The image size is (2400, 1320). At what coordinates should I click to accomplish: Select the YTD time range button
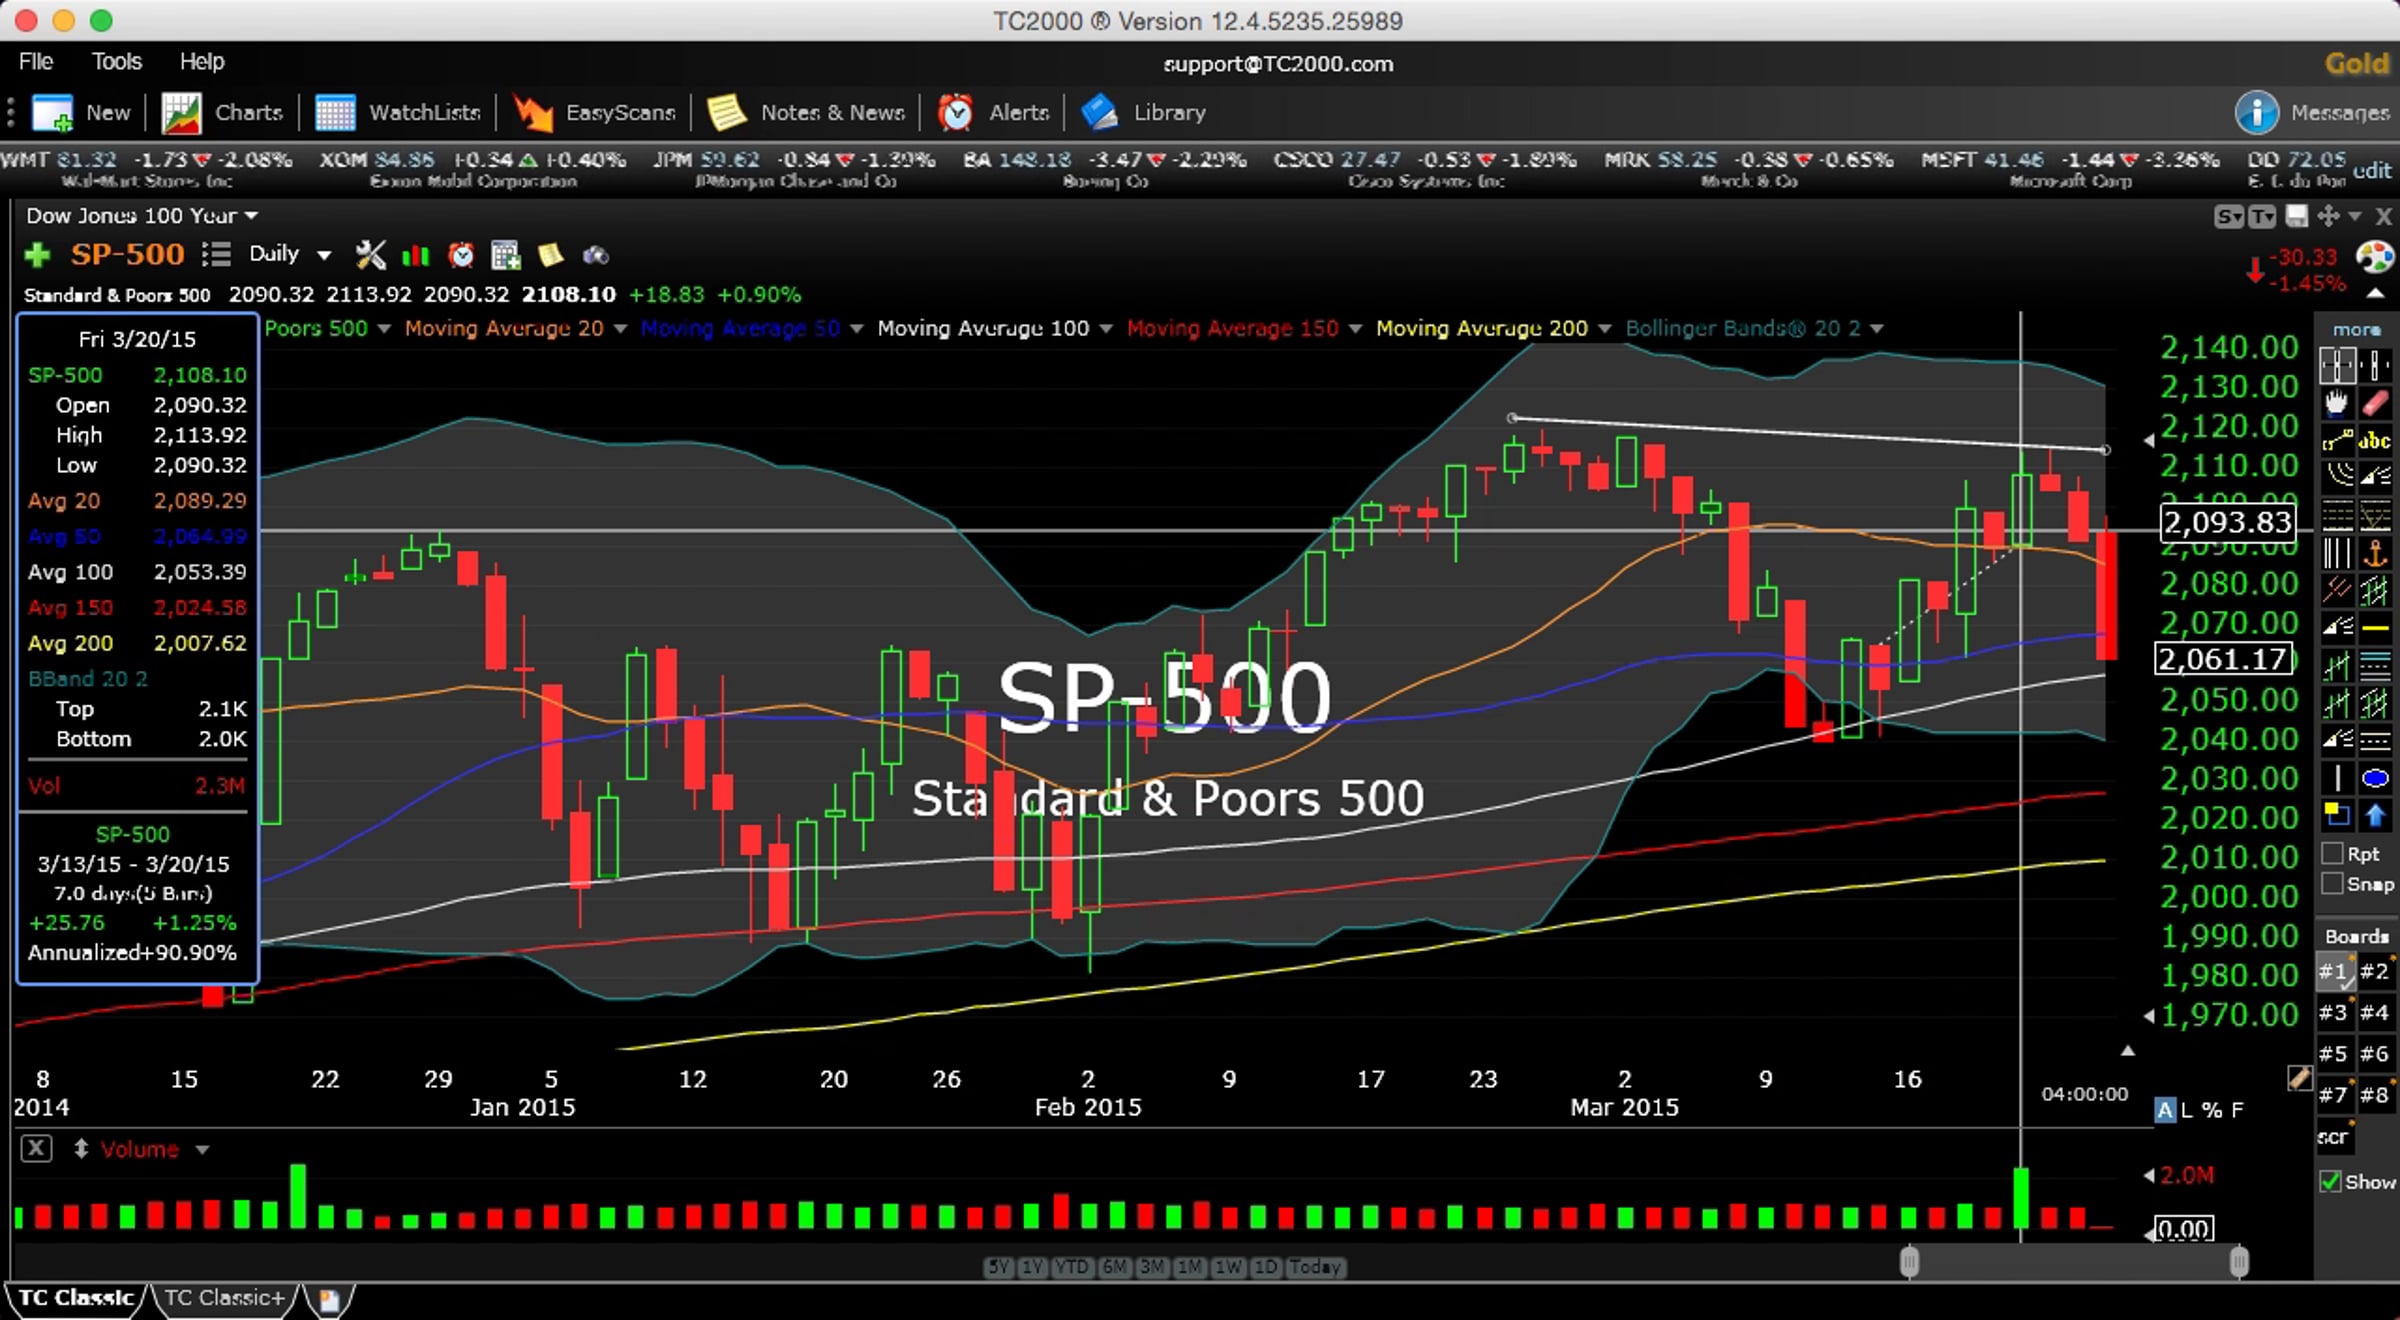[1072, 1267]
